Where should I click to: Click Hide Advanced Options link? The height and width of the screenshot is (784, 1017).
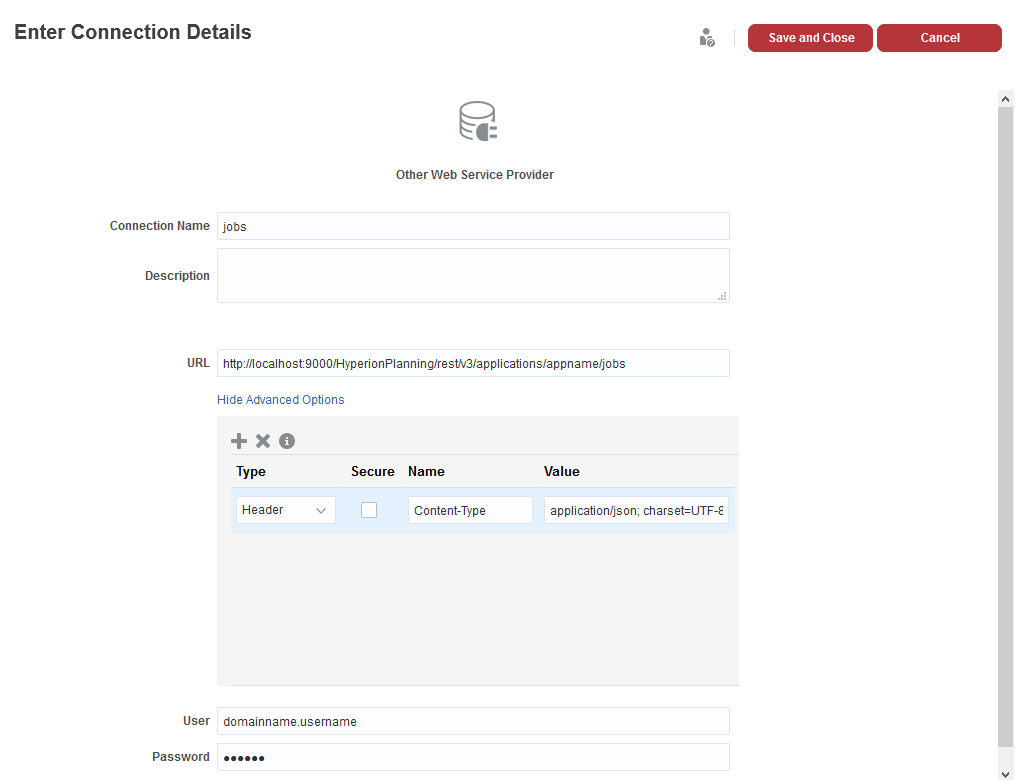pos(280,400)
